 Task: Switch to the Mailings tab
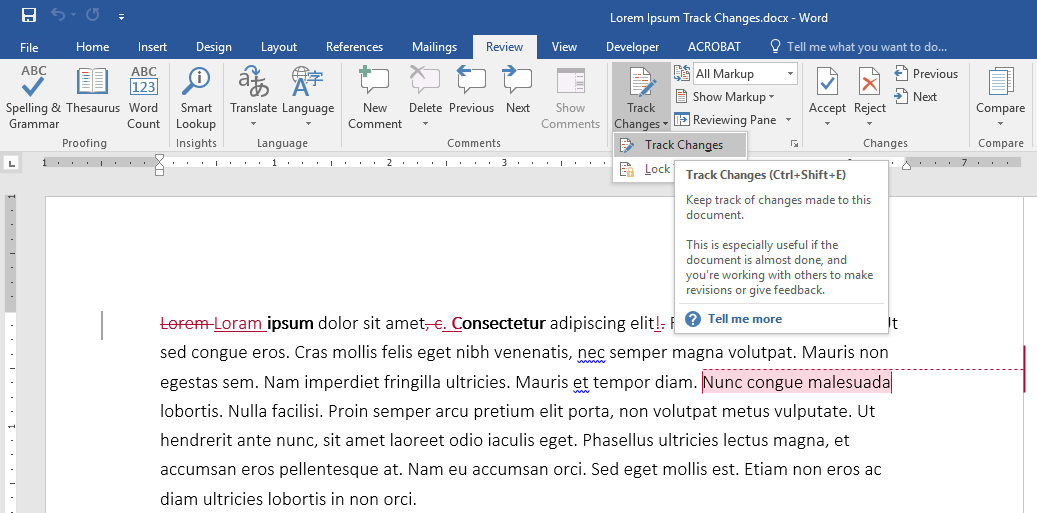(x=435, y=47)
